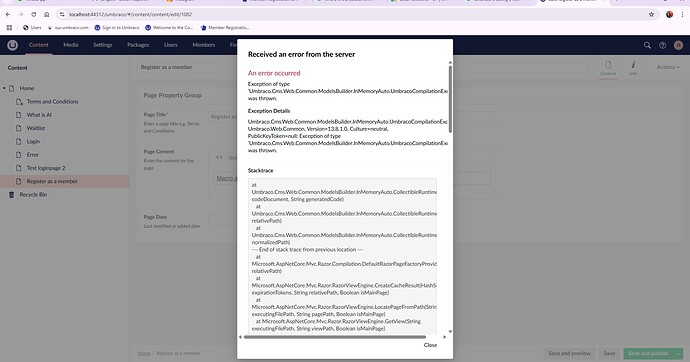Image resolution: width=690 pixels, height=362 pixels.
Task: Open the Member Registratio... bookmark
Action: point(225,28)
